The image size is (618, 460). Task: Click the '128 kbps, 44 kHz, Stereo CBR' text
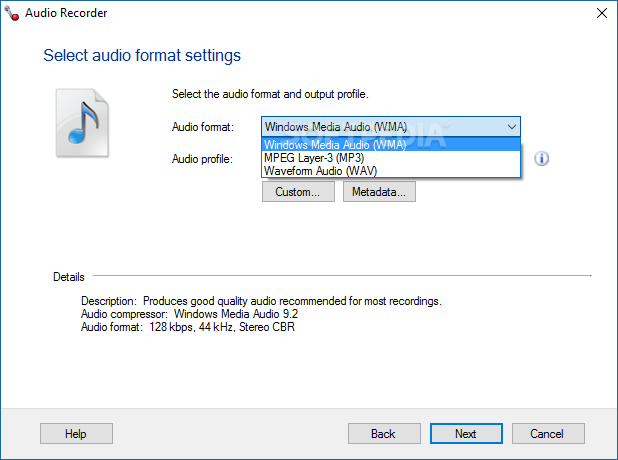coord(222,327)
